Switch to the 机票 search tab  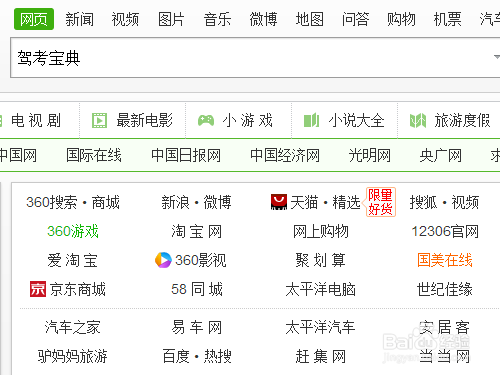point(447,19)
